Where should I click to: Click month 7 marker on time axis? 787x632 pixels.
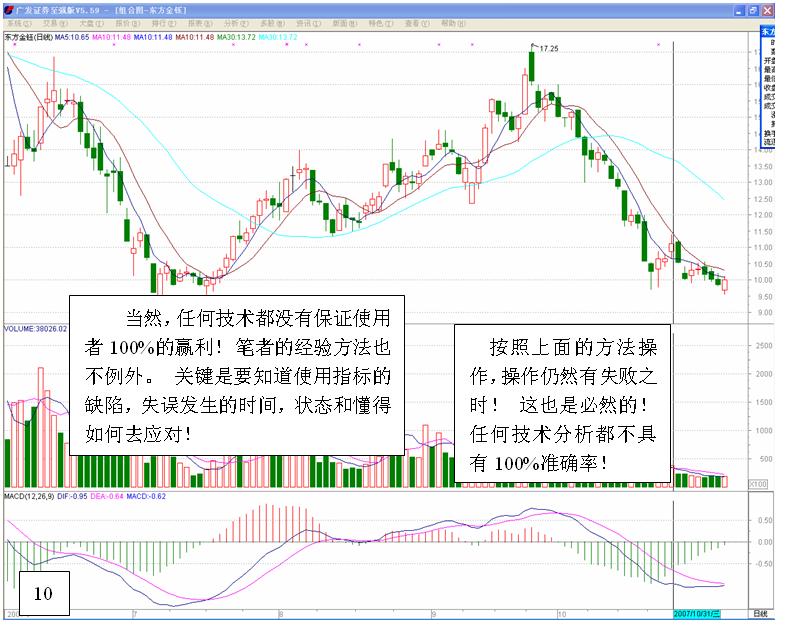tap(135, 614)
